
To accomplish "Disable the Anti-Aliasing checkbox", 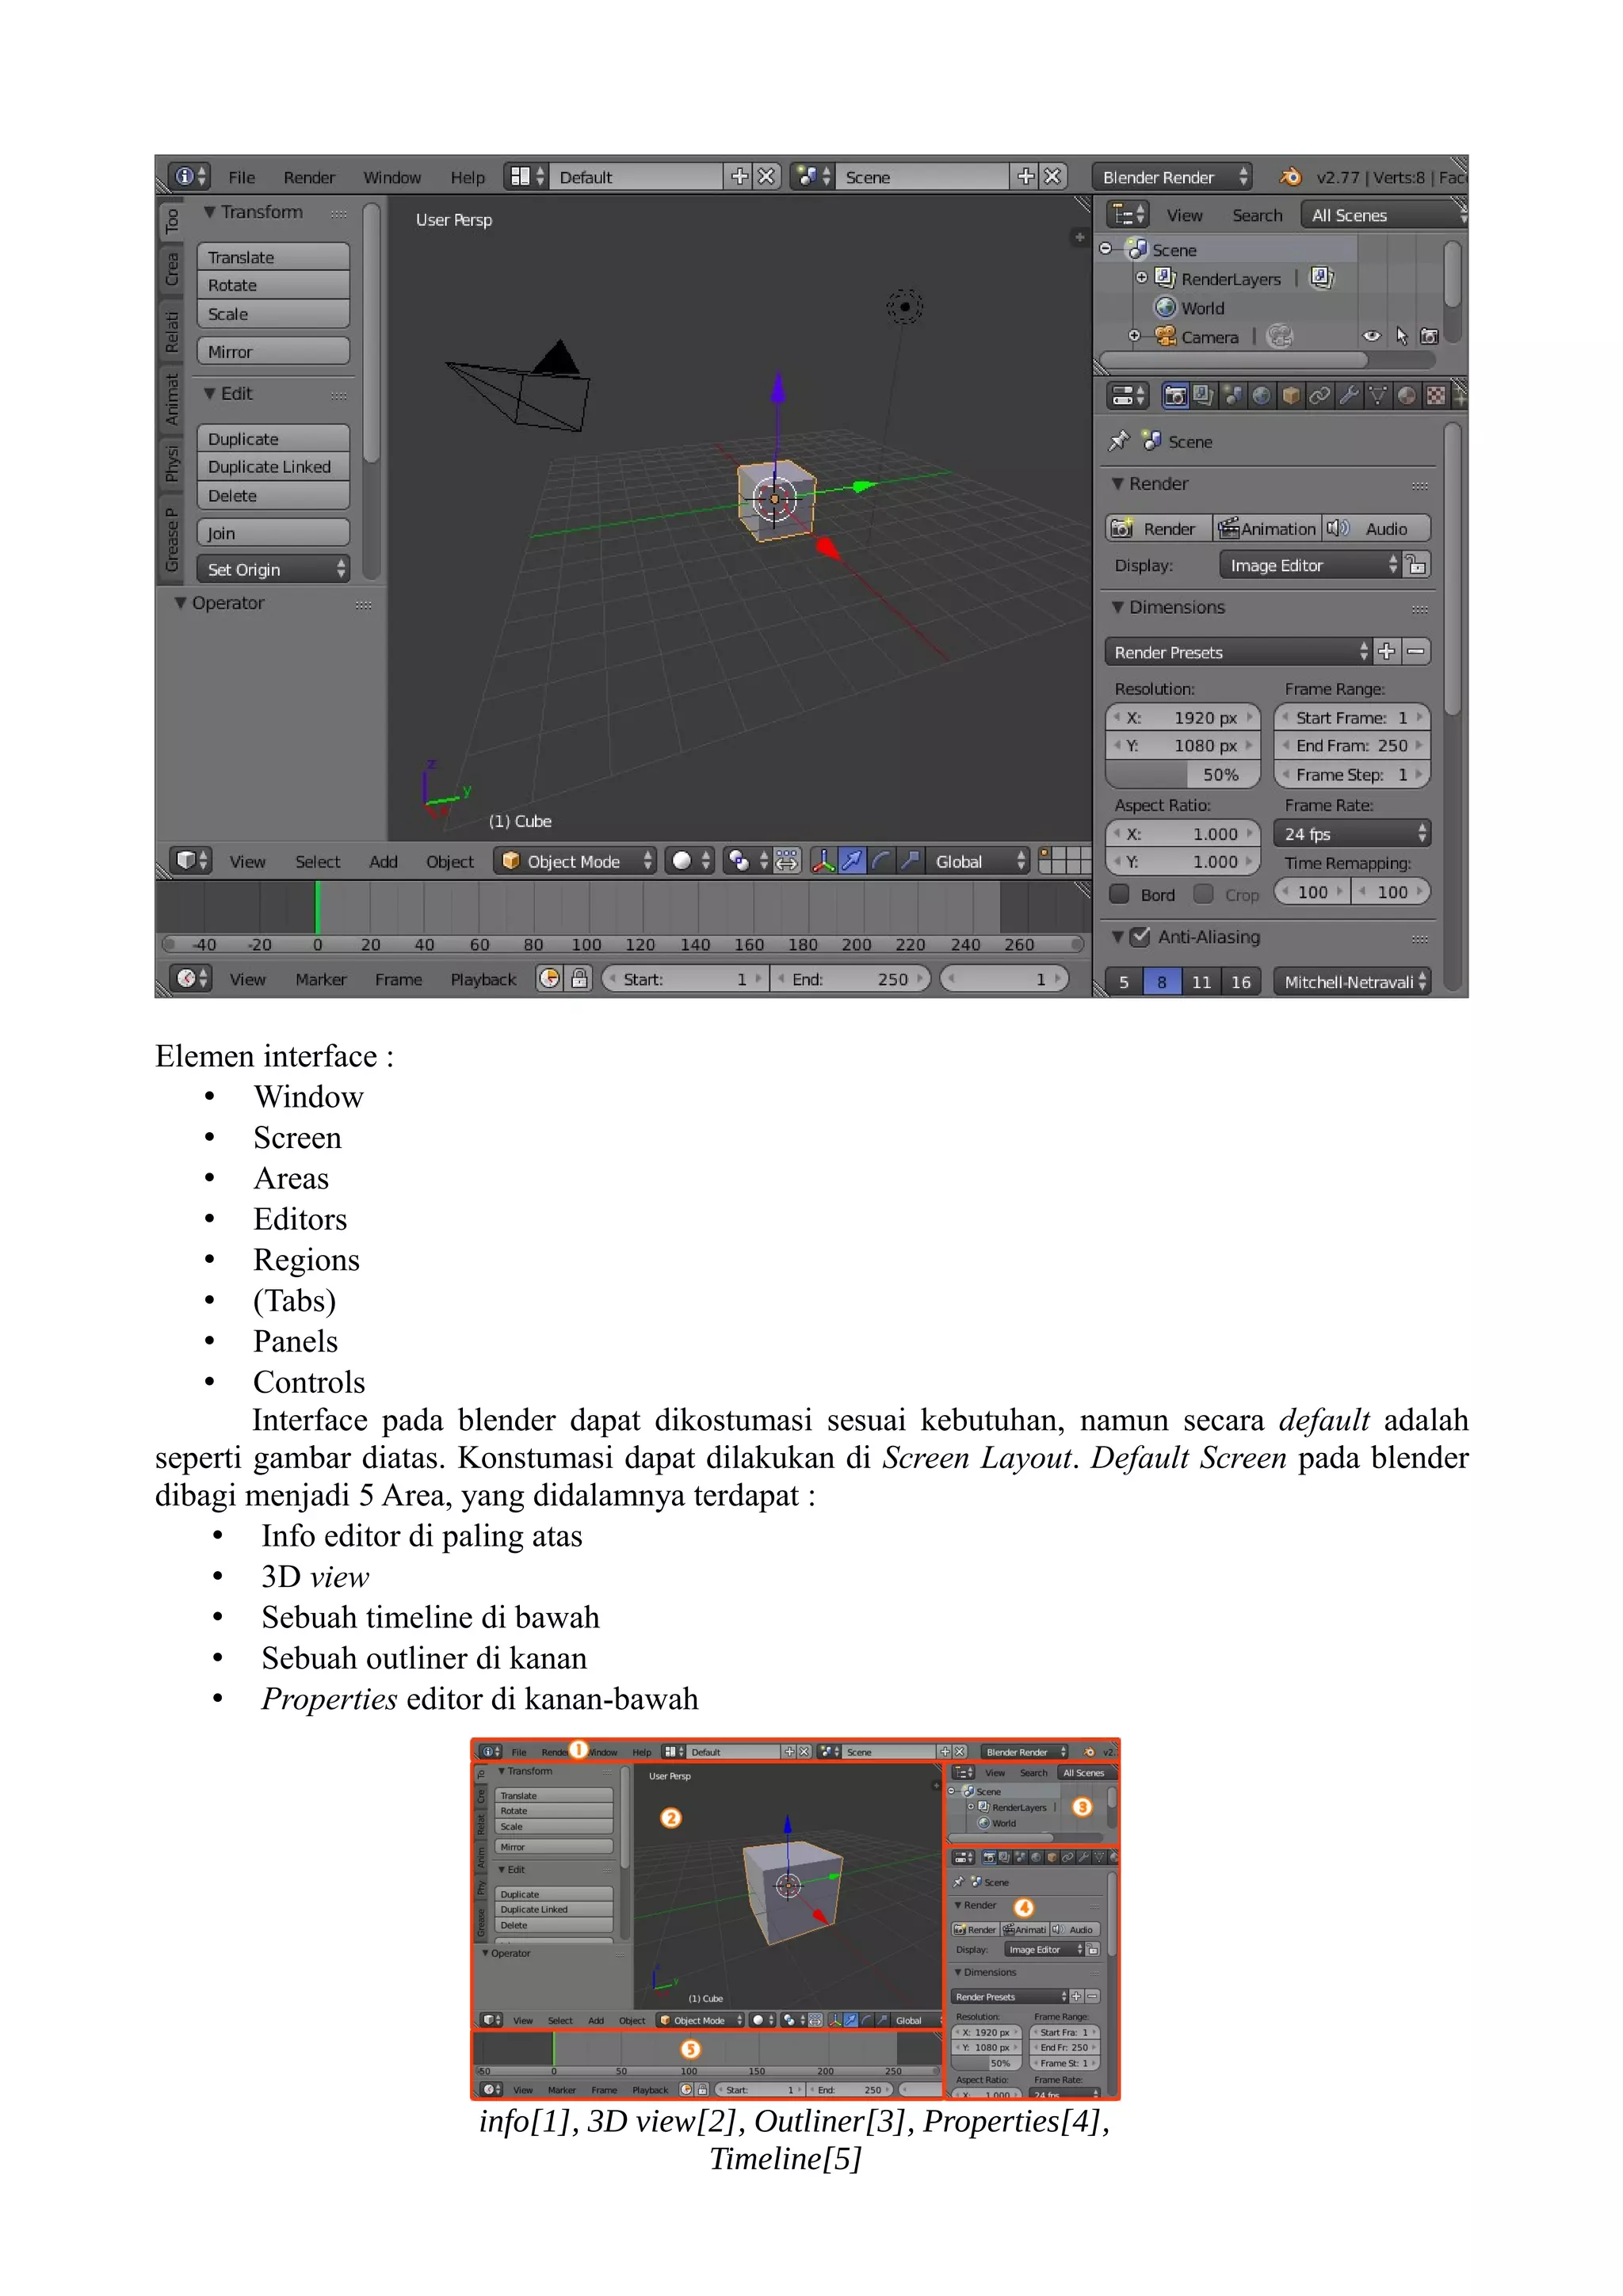I will tap(1139, 937).
